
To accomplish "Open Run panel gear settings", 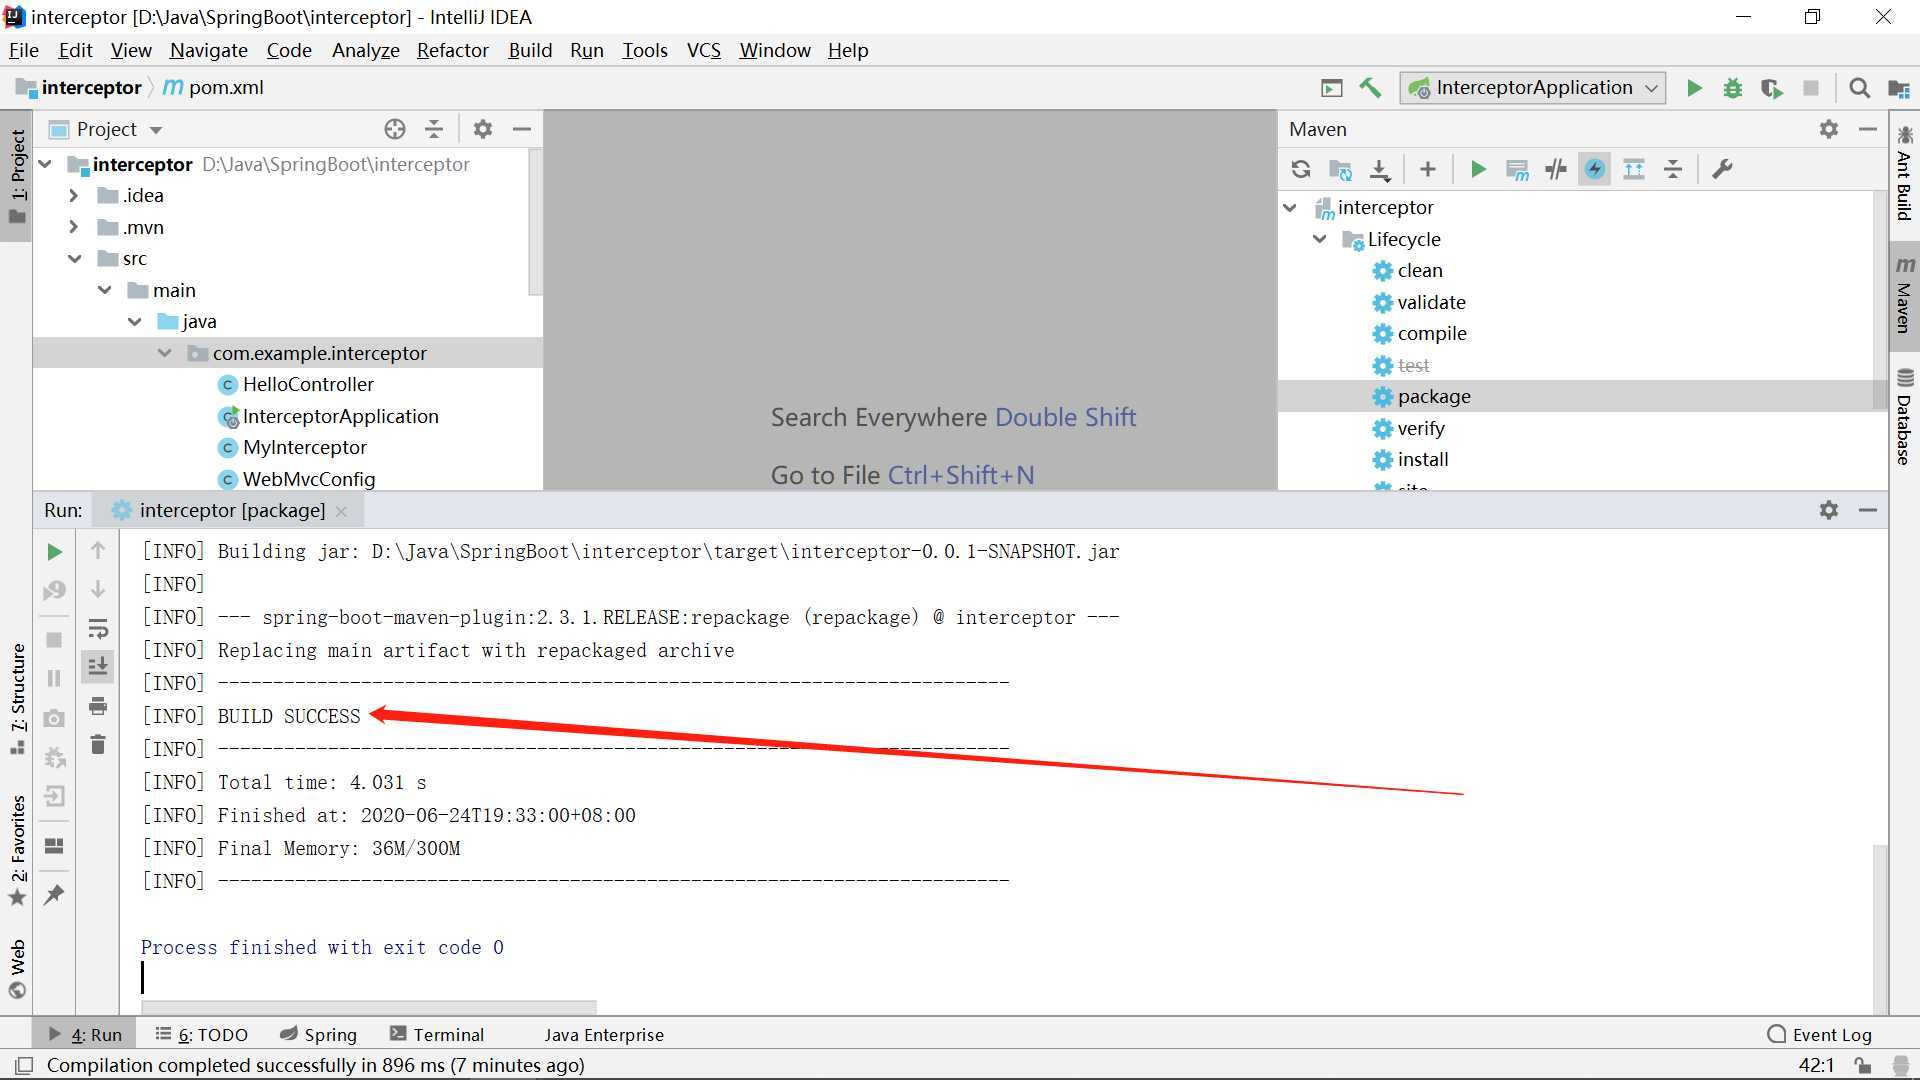I will pyautogui.click(x=1829, y=510).
